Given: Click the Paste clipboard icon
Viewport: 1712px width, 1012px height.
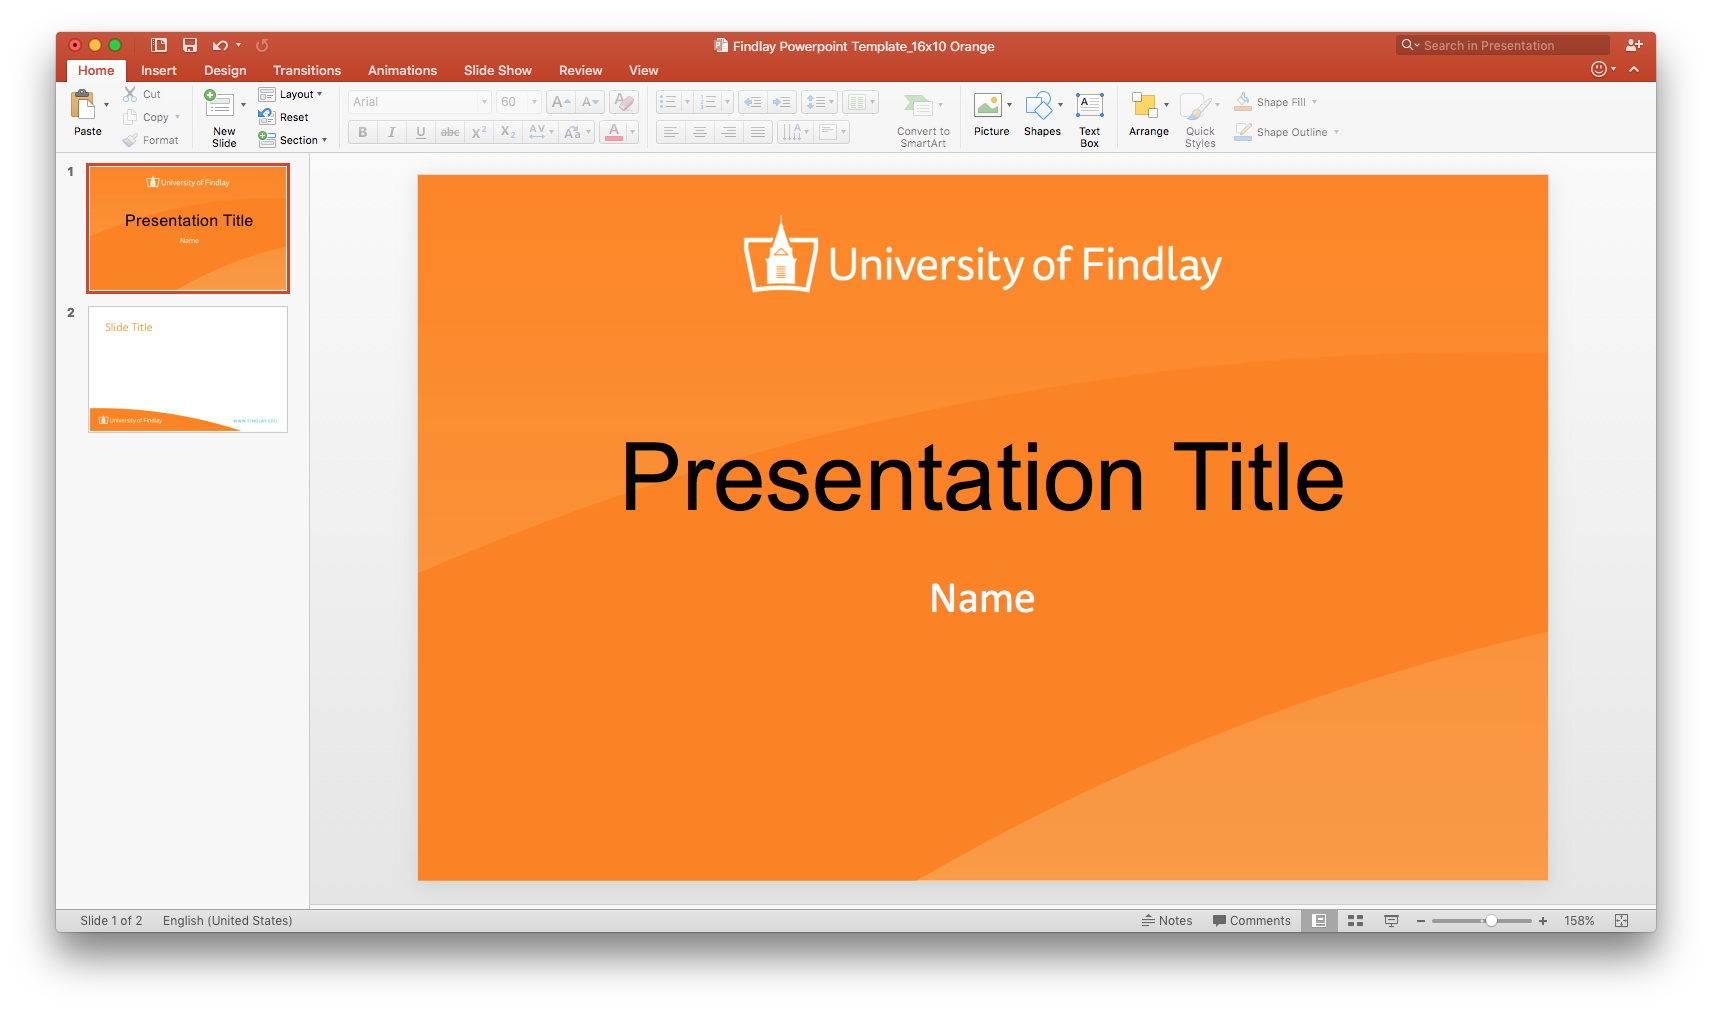Looking at the screenshot, I should coord(83,104).
